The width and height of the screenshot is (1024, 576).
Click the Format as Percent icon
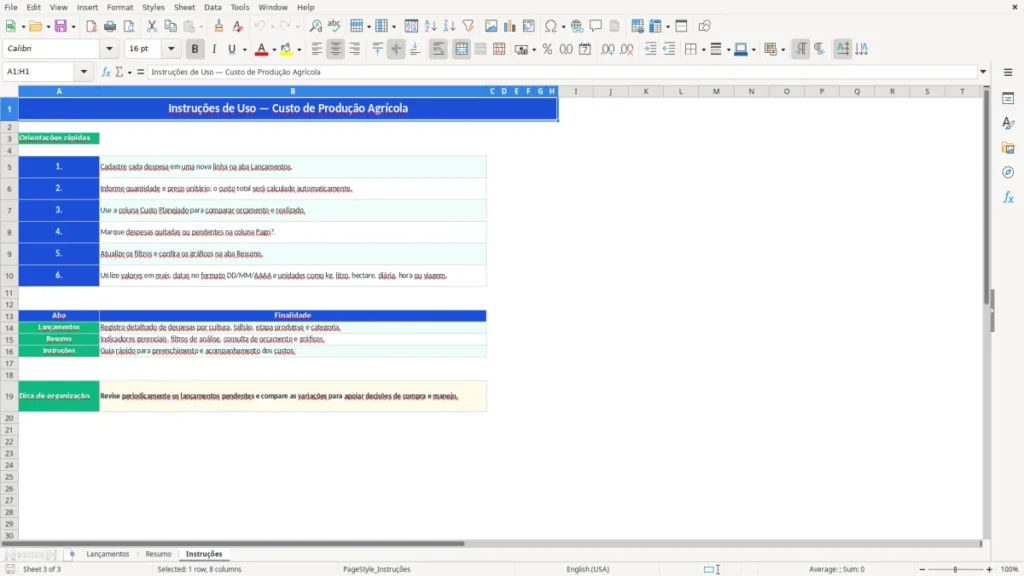point(547,49)
